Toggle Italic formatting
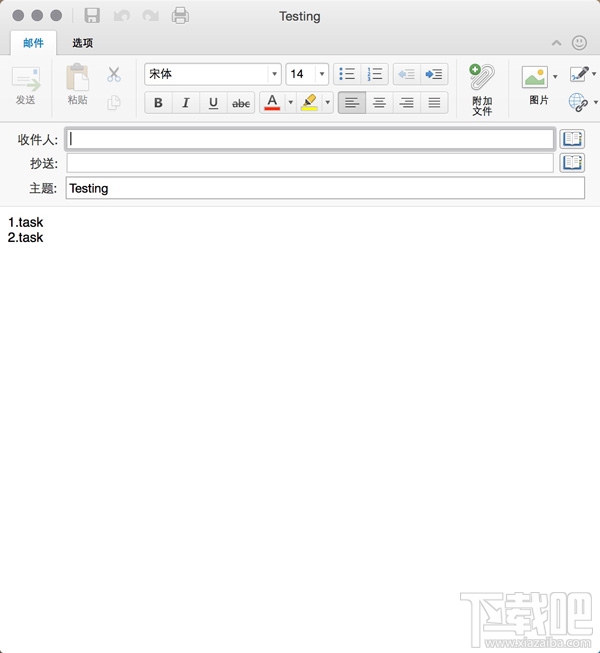Screen dimensions: 600x653 (x=186, y=102)
